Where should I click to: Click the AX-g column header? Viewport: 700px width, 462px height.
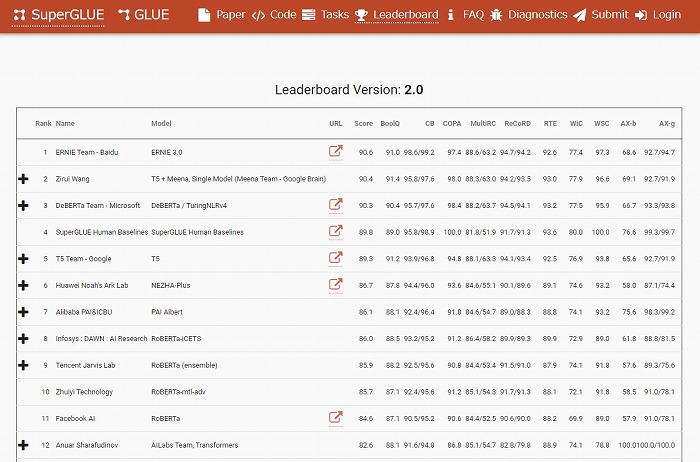pyautogui.click(x=667, y=124)
